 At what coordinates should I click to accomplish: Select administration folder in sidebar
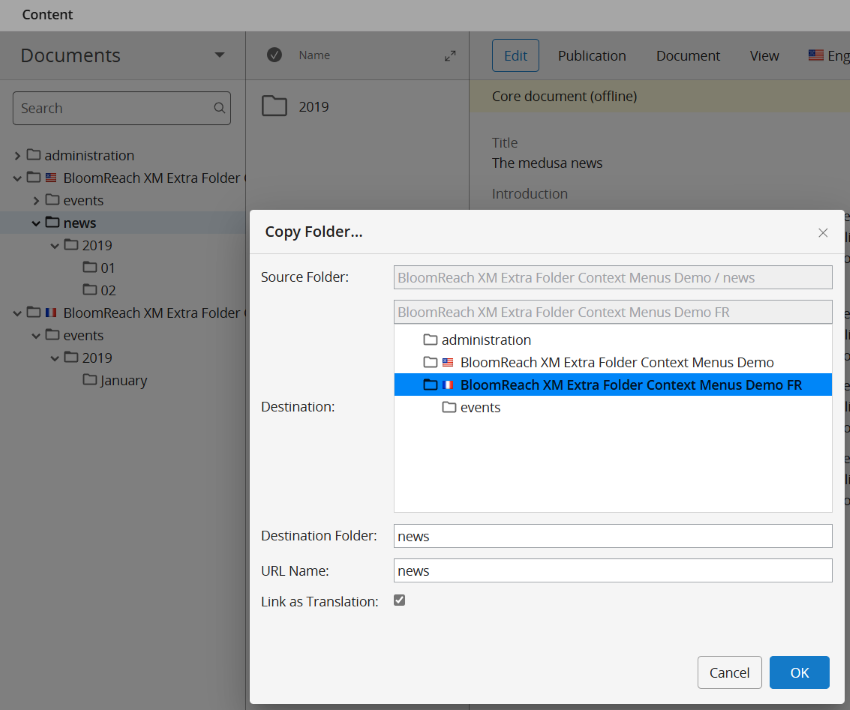tap(89, 156)
